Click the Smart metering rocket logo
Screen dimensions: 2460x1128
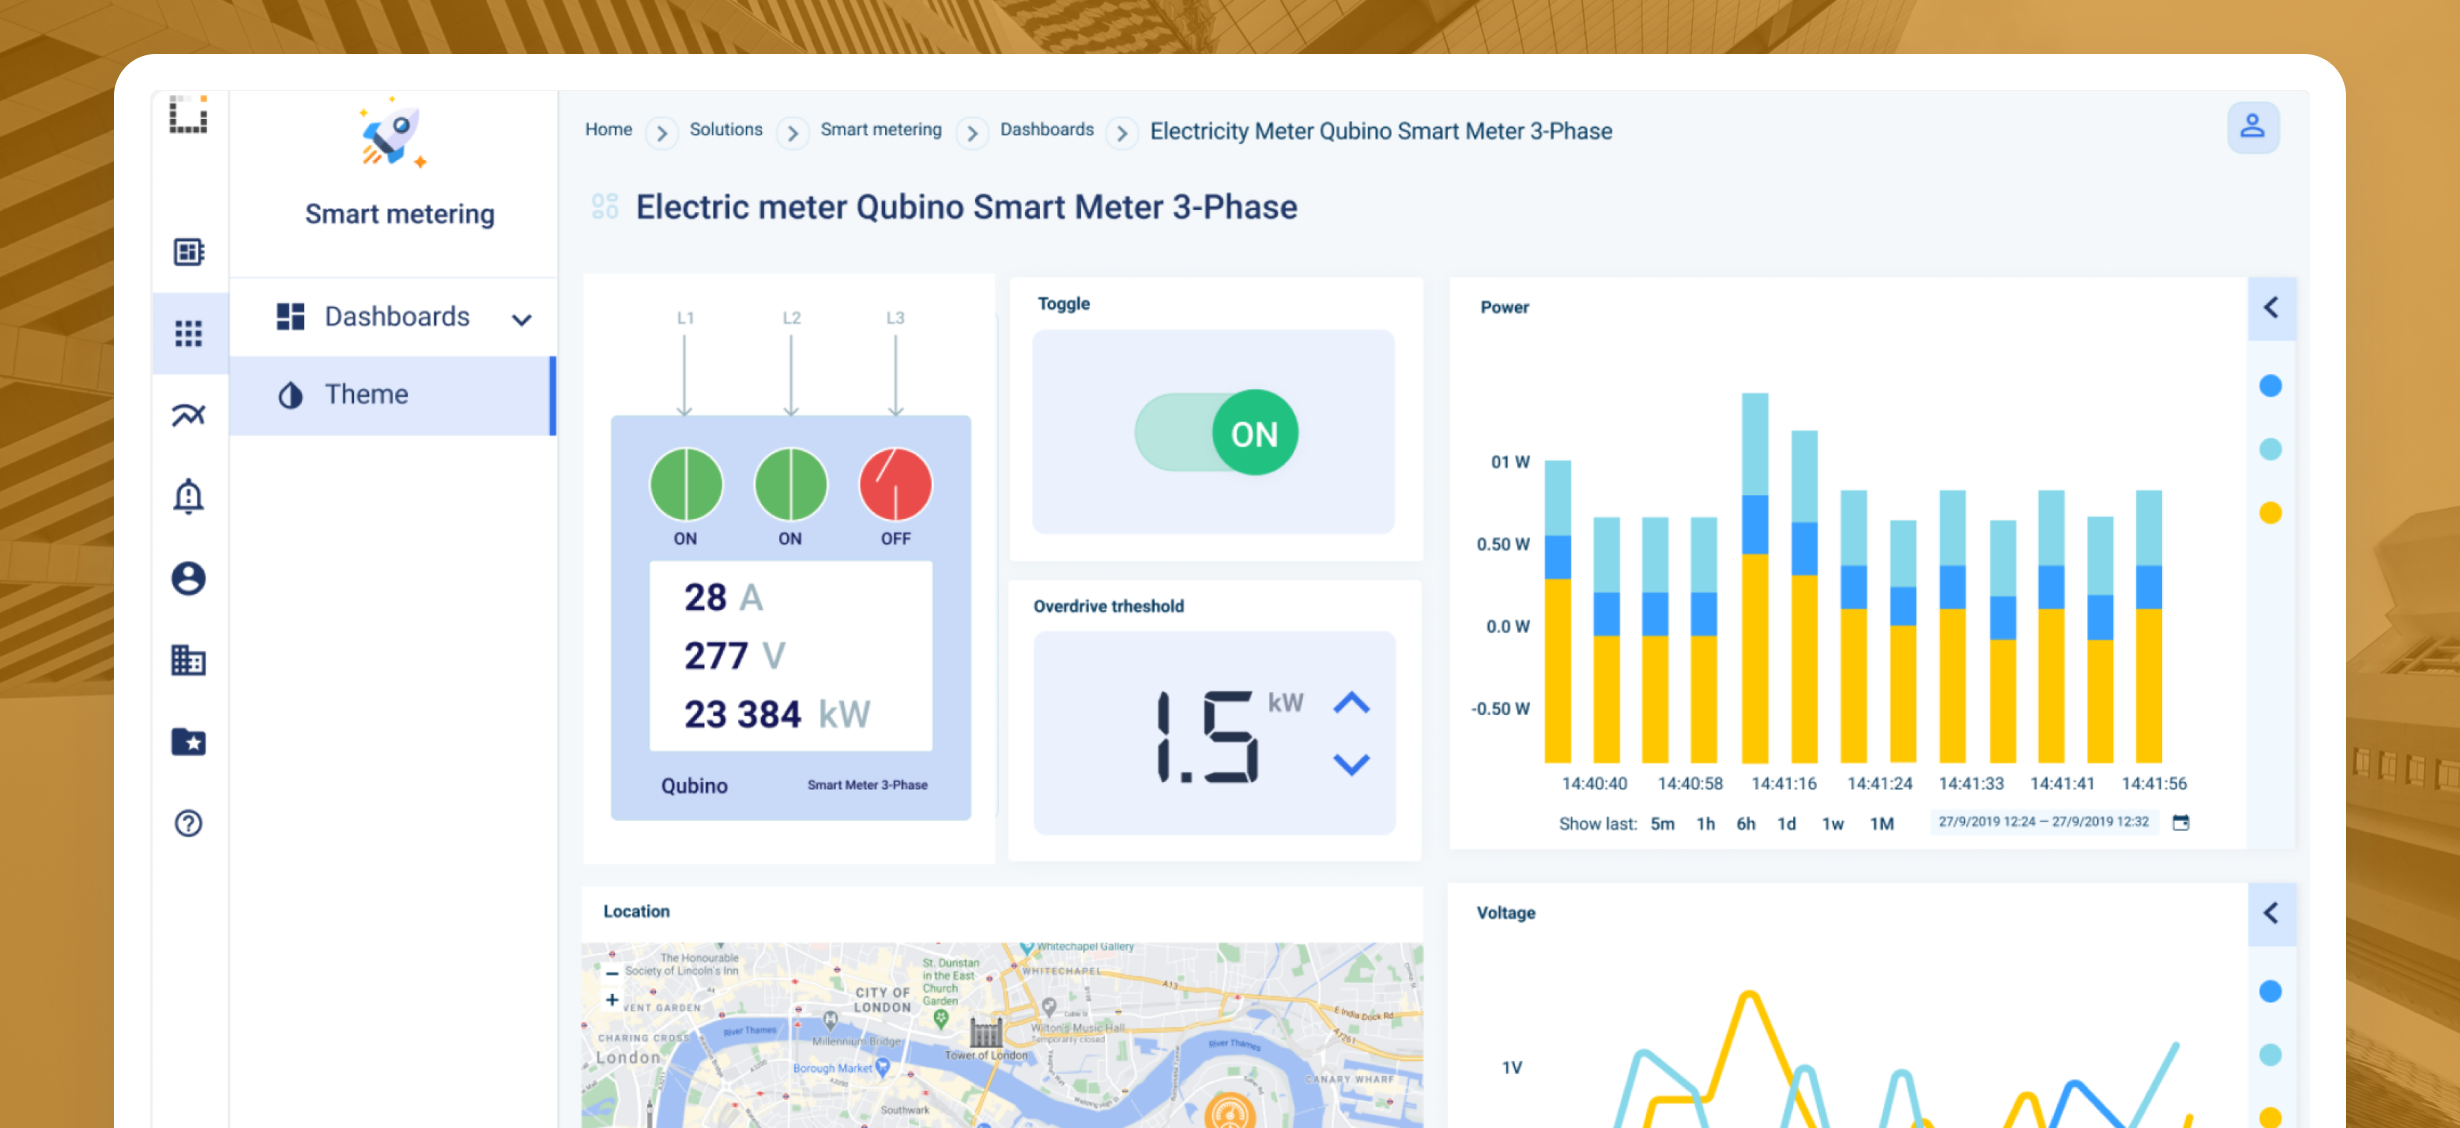[x=393, y=133]
